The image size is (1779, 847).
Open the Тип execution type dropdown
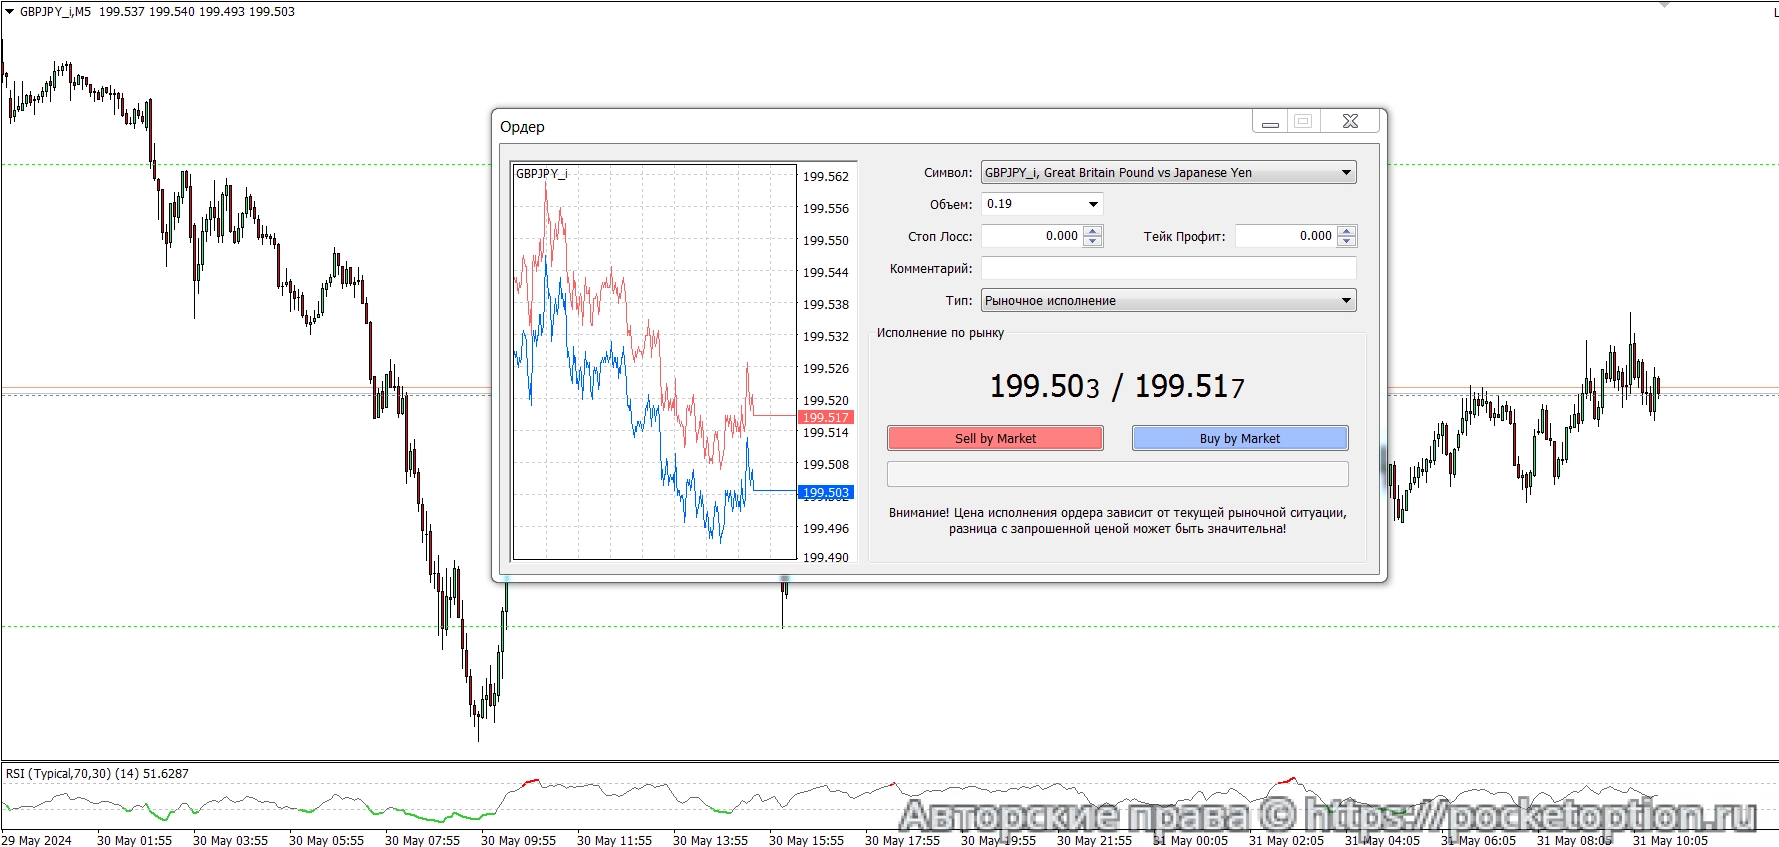(x=1346, y=301)
